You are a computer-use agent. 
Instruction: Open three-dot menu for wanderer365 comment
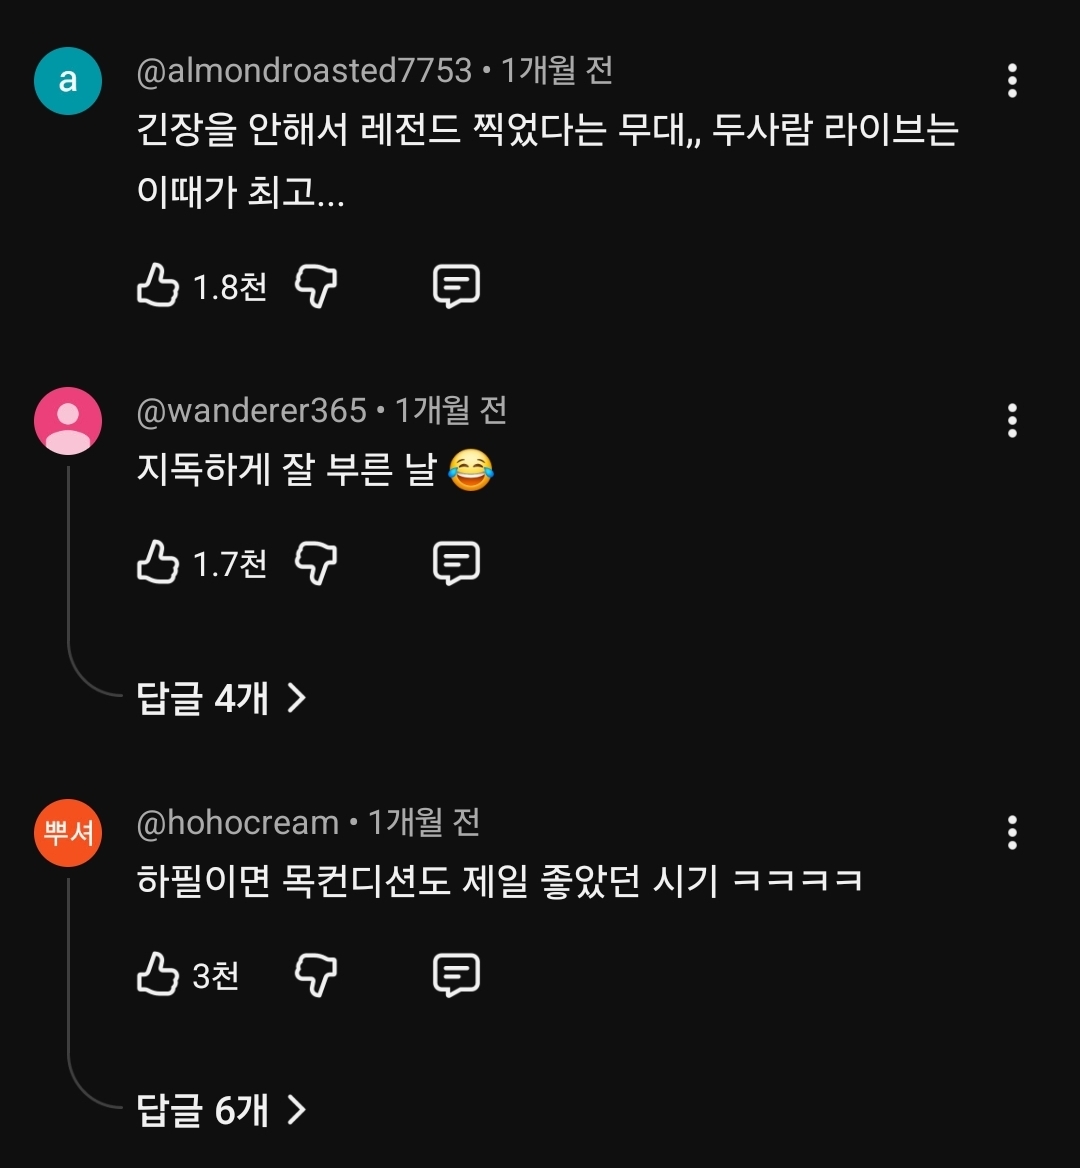point(1011,421)
